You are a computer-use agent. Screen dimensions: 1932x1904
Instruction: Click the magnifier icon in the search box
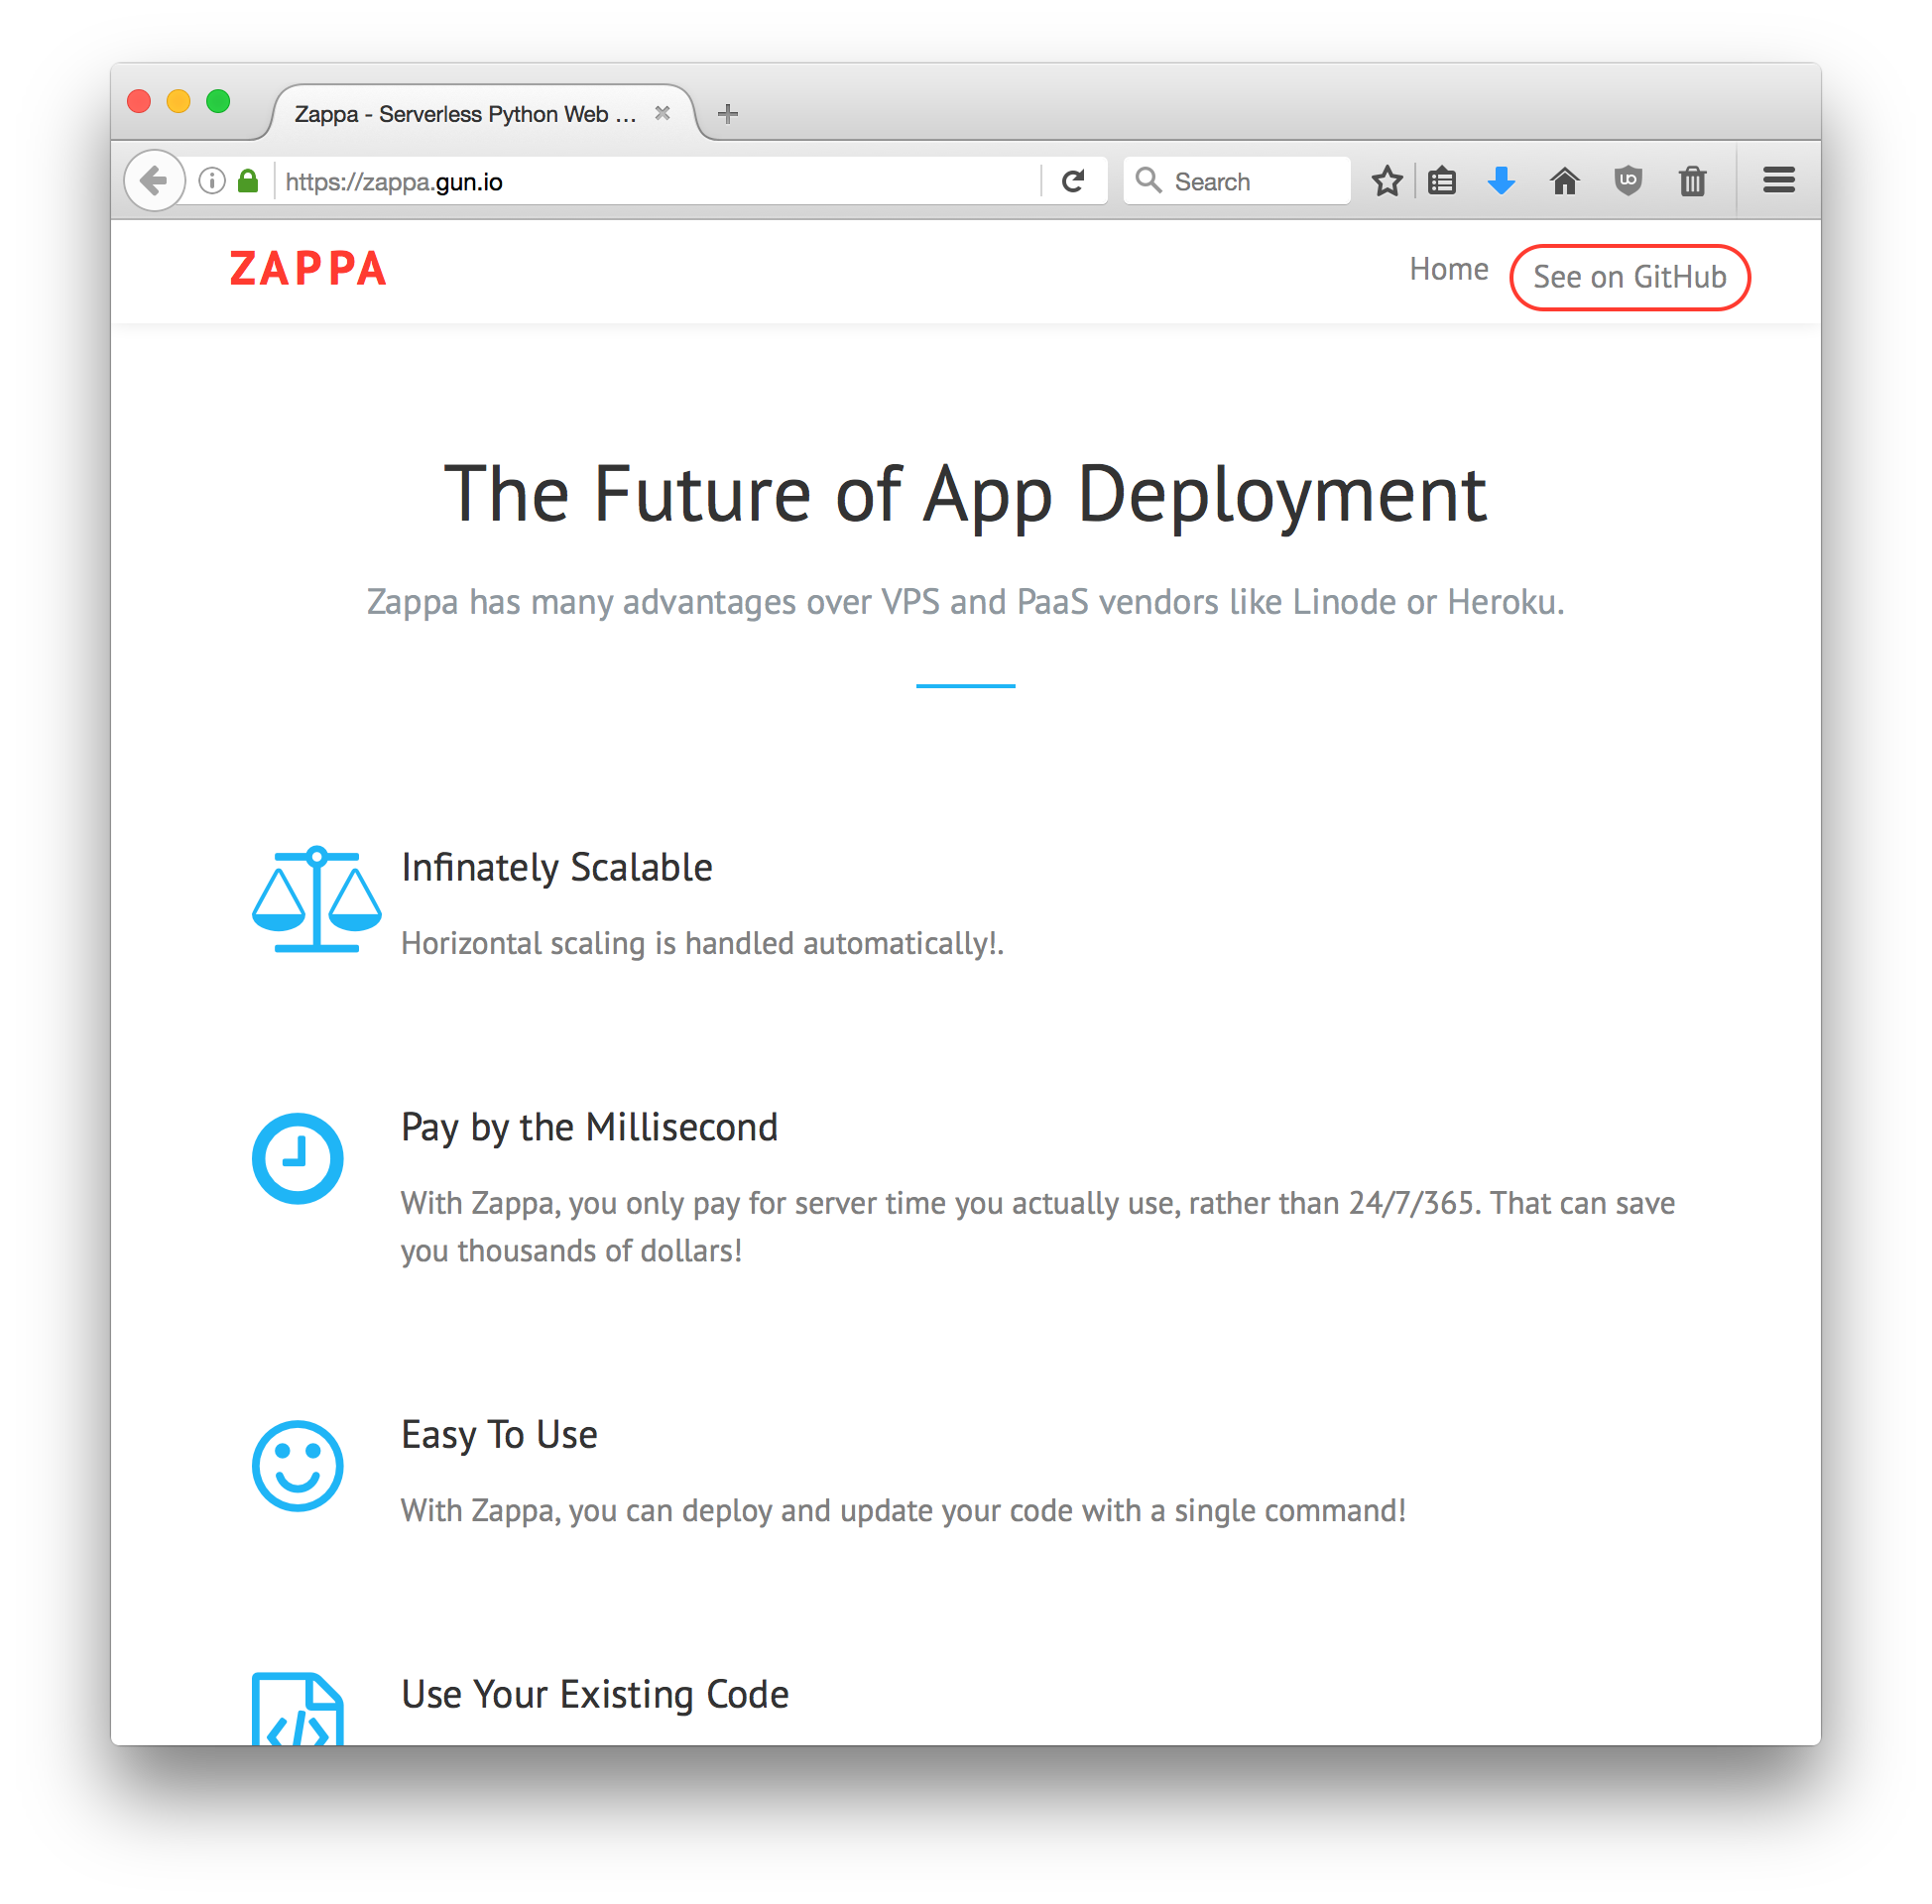[1148, 181]
